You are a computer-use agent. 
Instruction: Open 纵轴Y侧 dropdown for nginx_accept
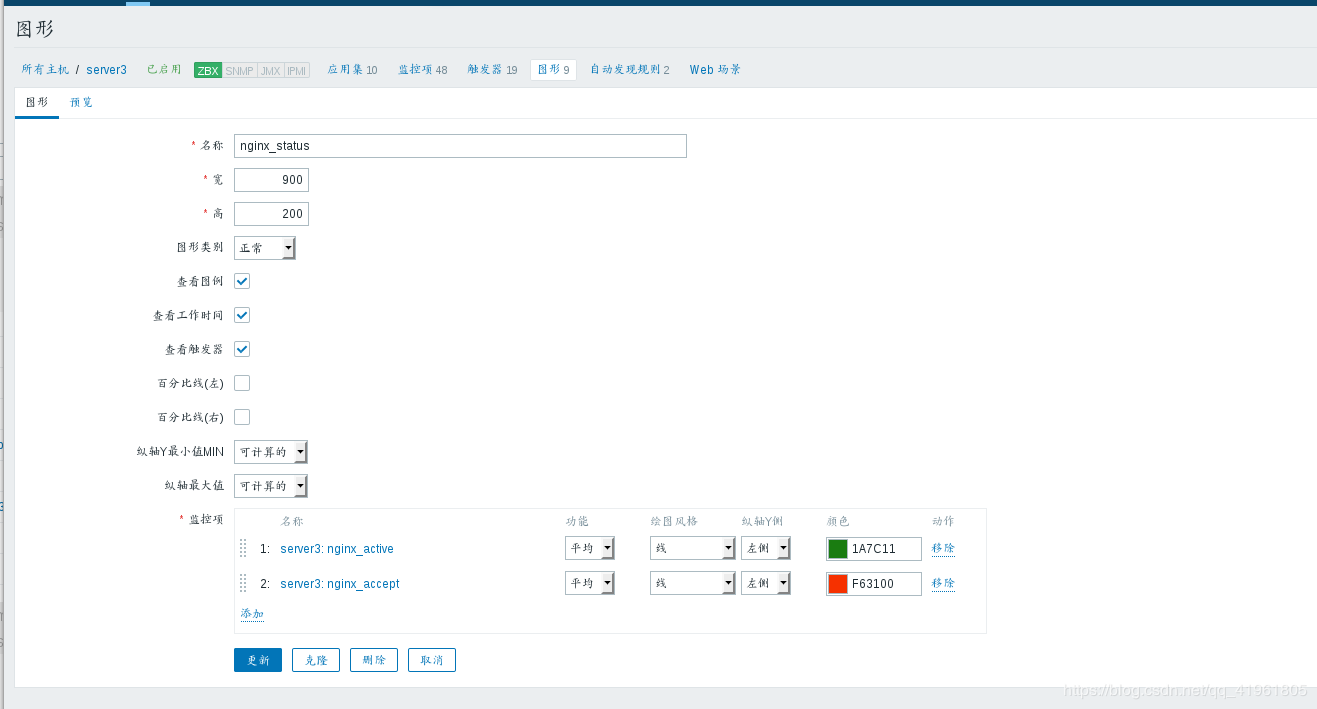(766, 583)
